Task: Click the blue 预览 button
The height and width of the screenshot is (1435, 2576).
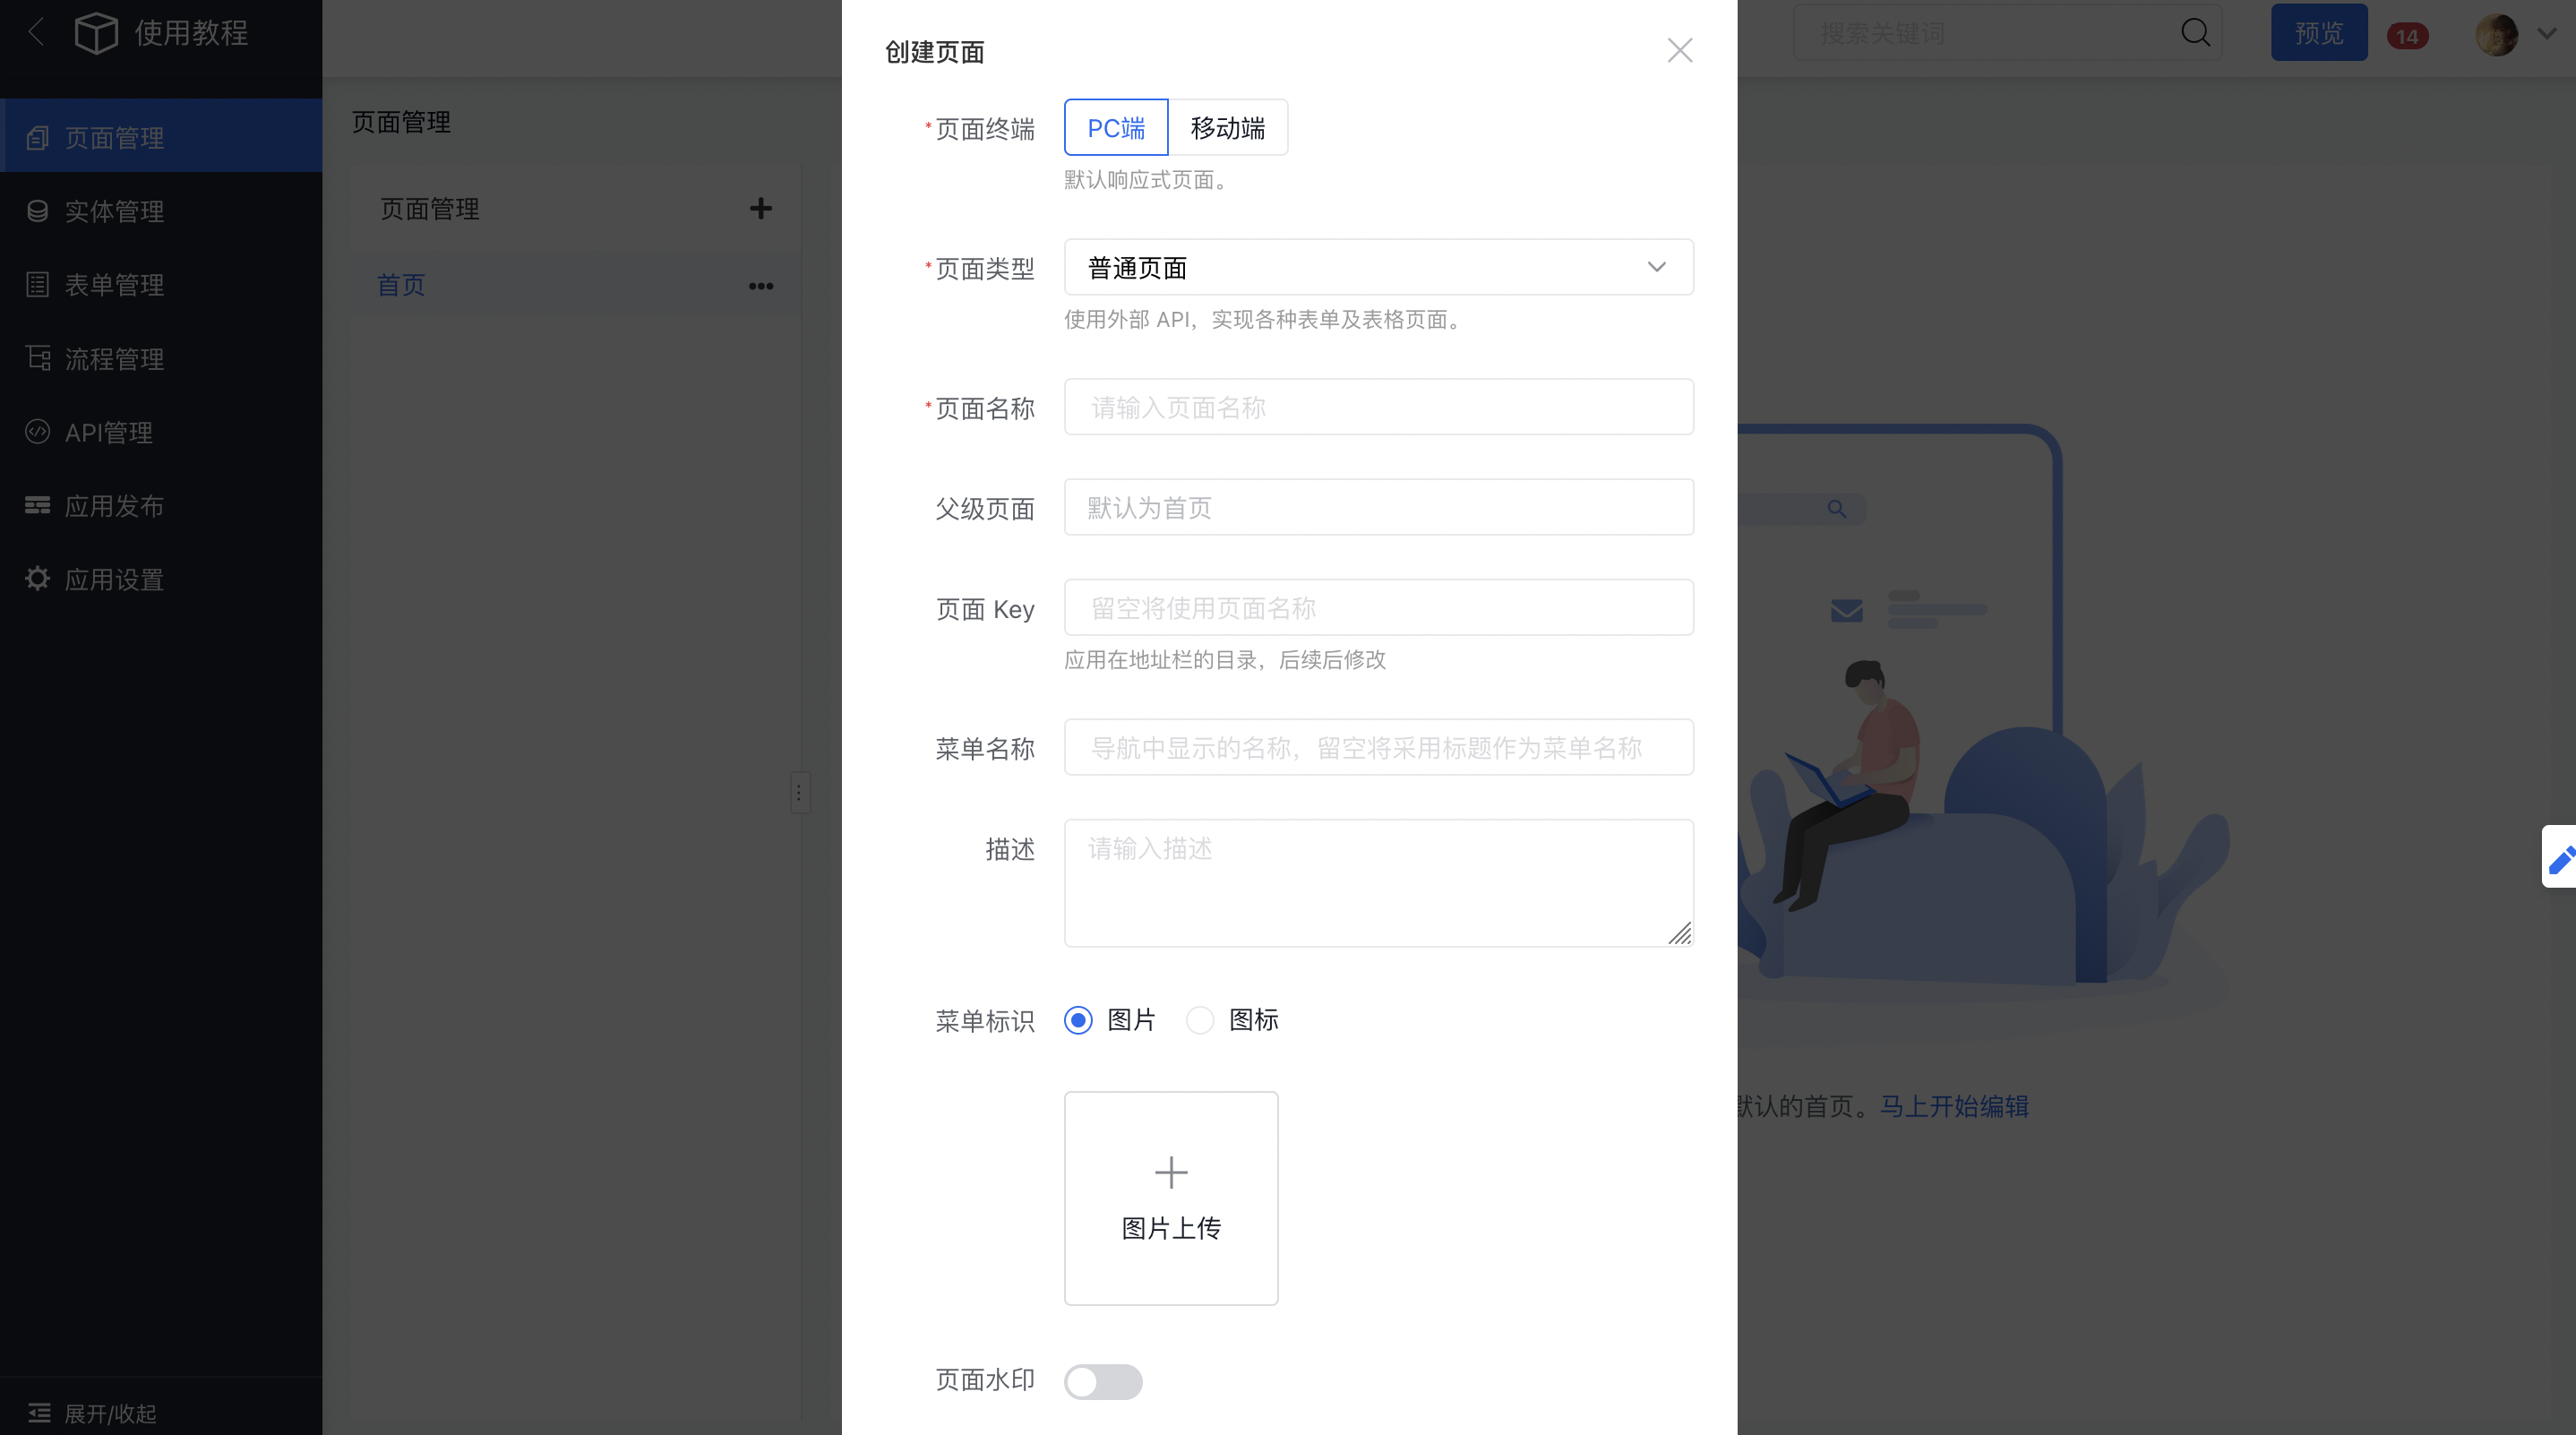Action: pyautogui.click(x=2318, y=33)
